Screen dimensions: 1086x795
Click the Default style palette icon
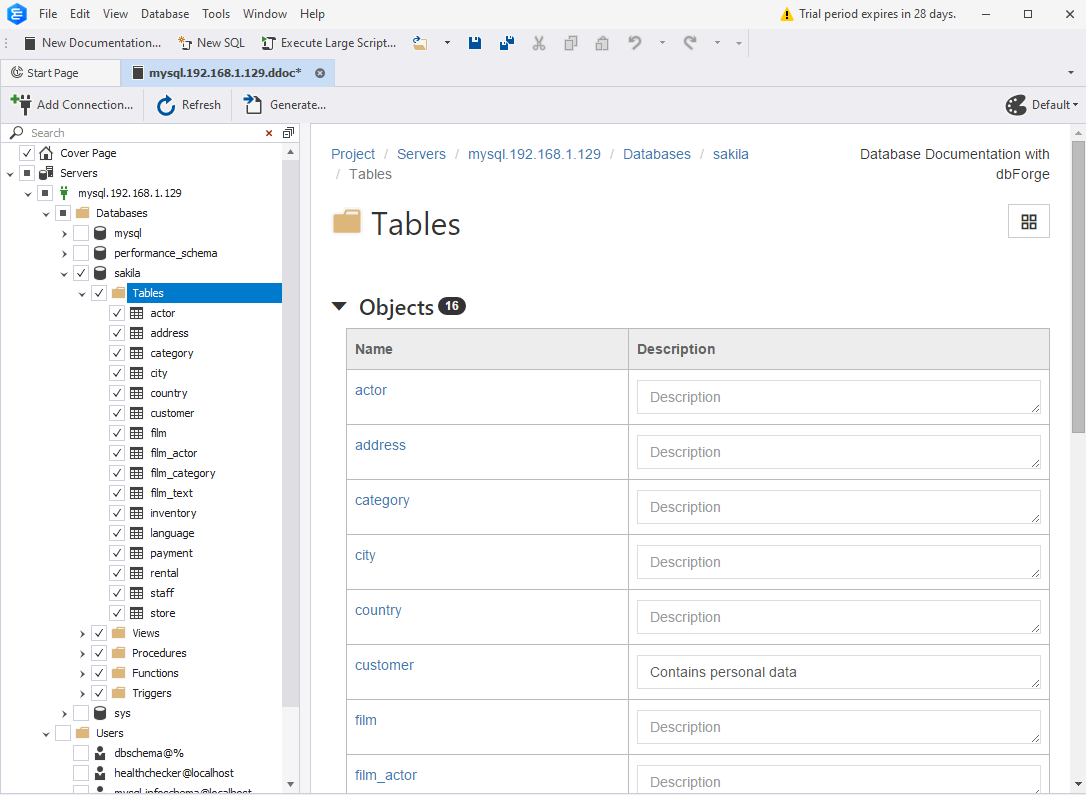pos(1016,105)
